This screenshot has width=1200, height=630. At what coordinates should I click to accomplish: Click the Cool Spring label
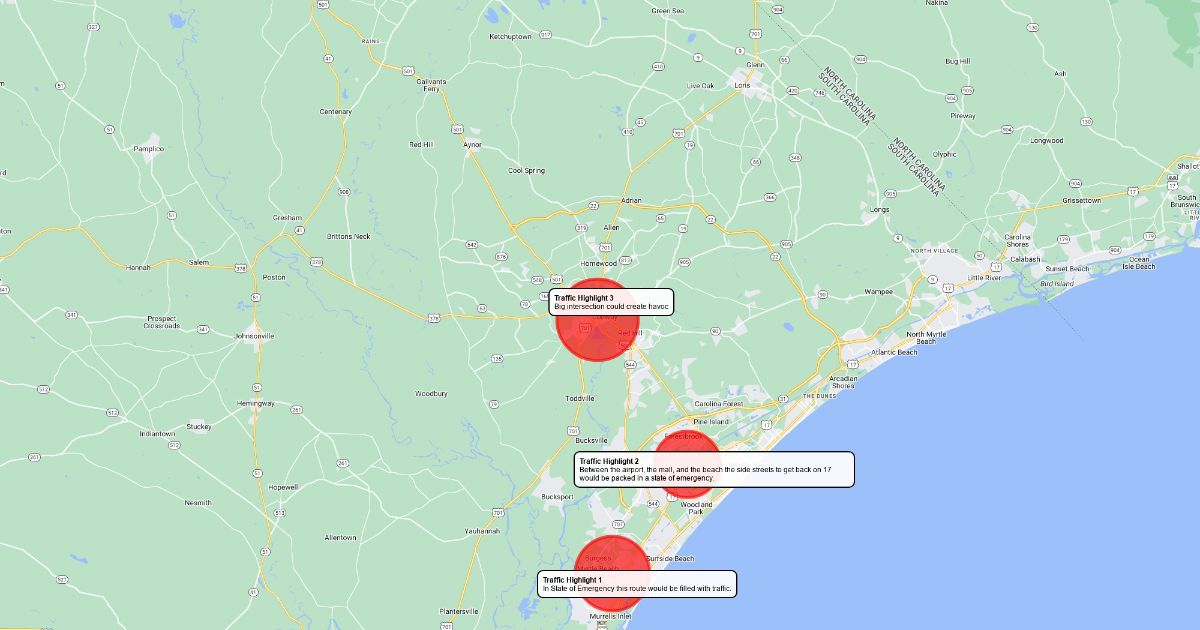(x=527, y=170)
